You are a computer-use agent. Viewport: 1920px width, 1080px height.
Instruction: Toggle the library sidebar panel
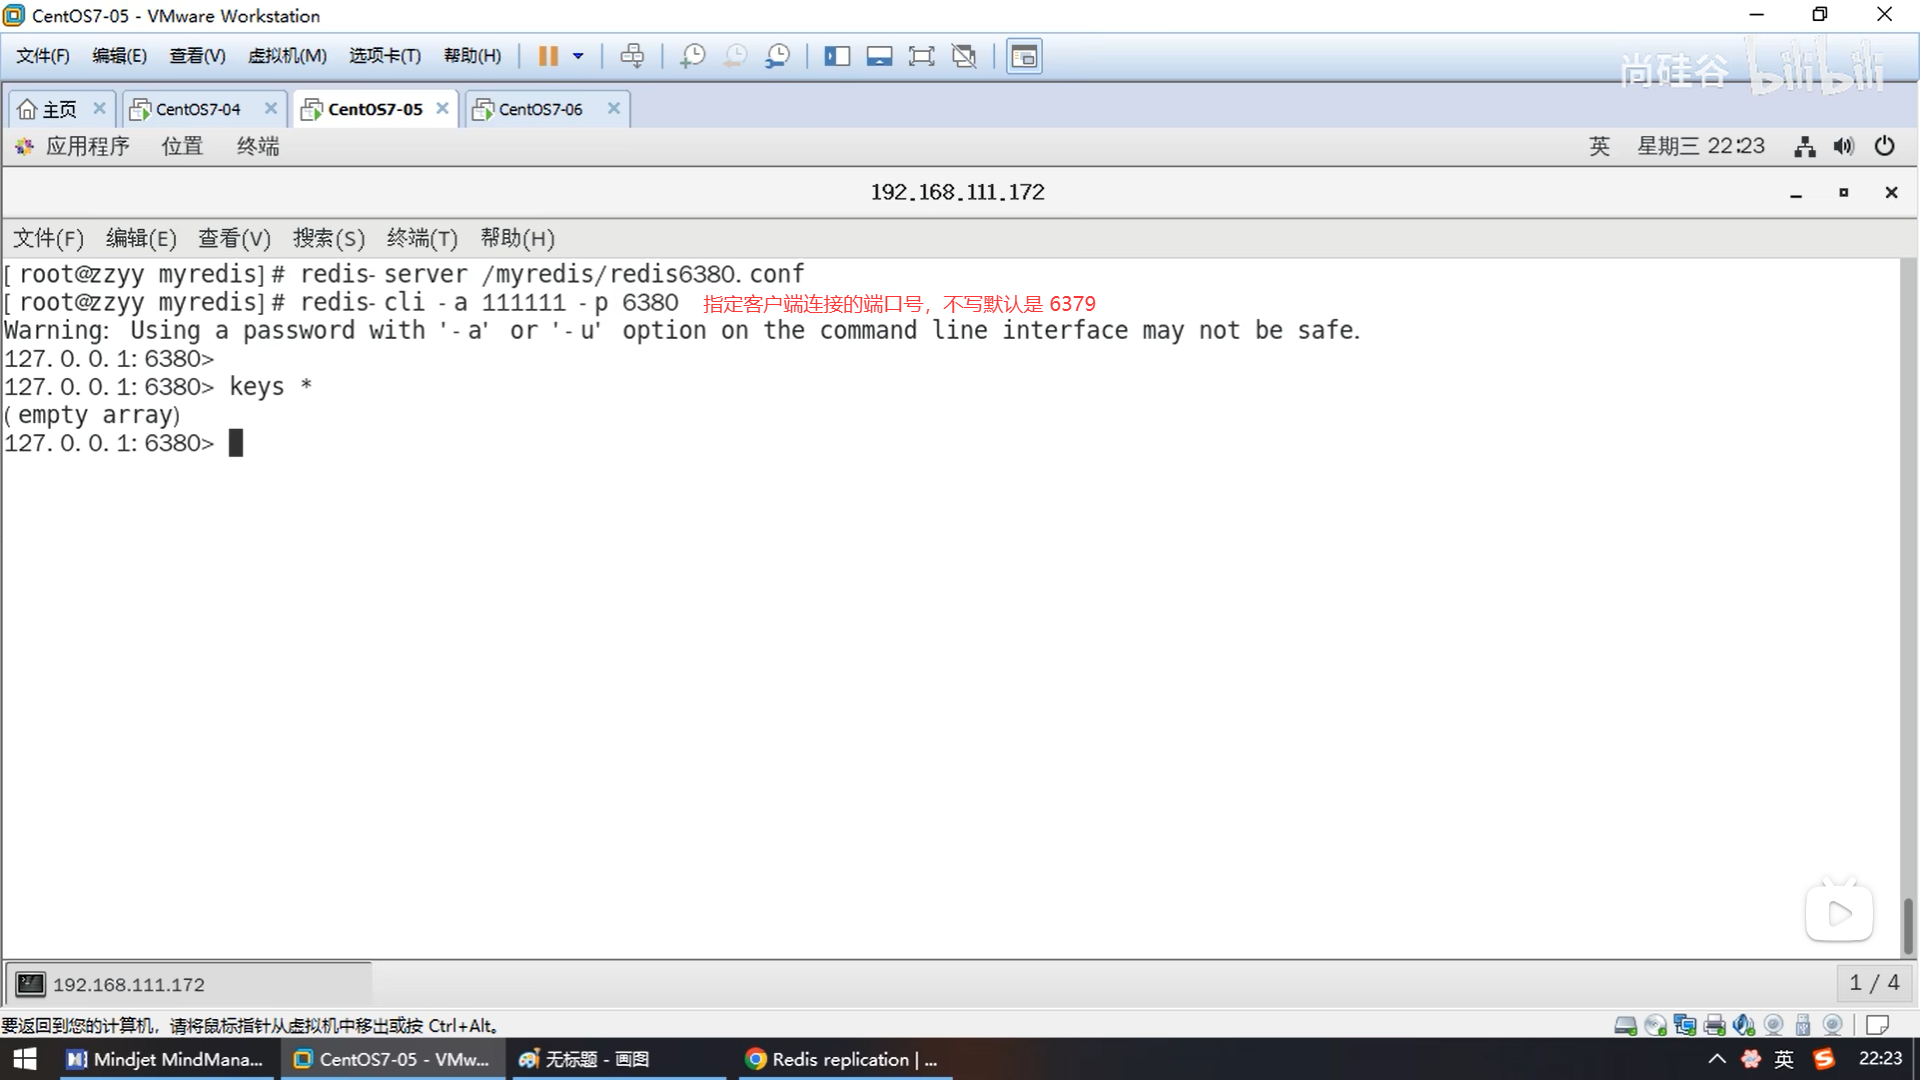(837, 56)
